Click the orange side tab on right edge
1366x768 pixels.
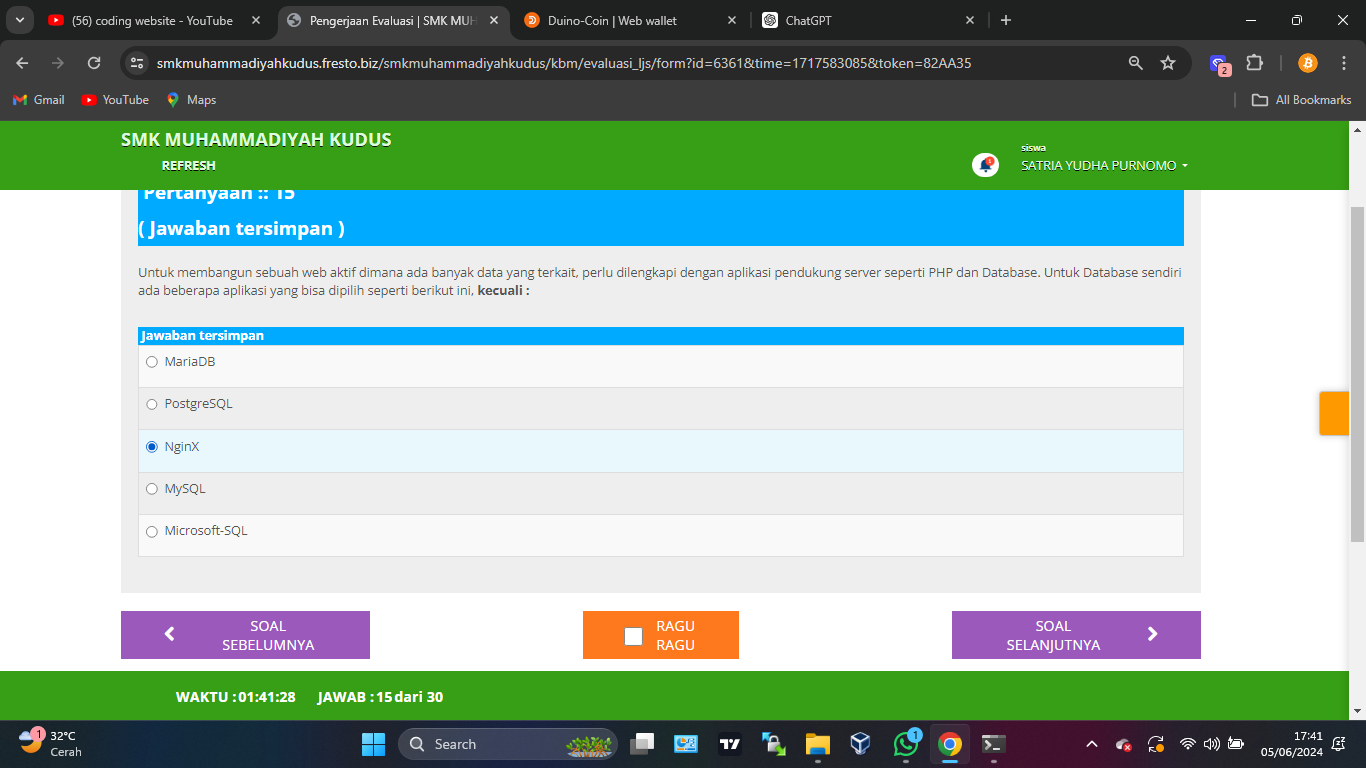point(1334,413)
